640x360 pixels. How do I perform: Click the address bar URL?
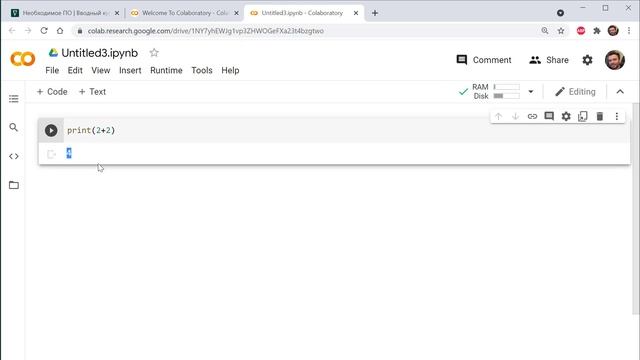pyautogui.click(x=206, y=31)
